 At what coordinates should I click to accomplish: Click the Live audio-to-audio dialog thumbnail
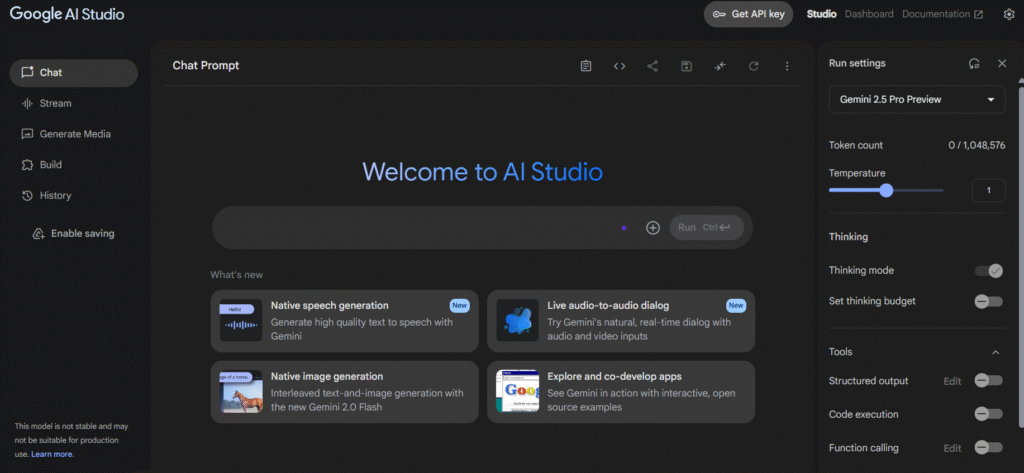(x=517, y=320)
